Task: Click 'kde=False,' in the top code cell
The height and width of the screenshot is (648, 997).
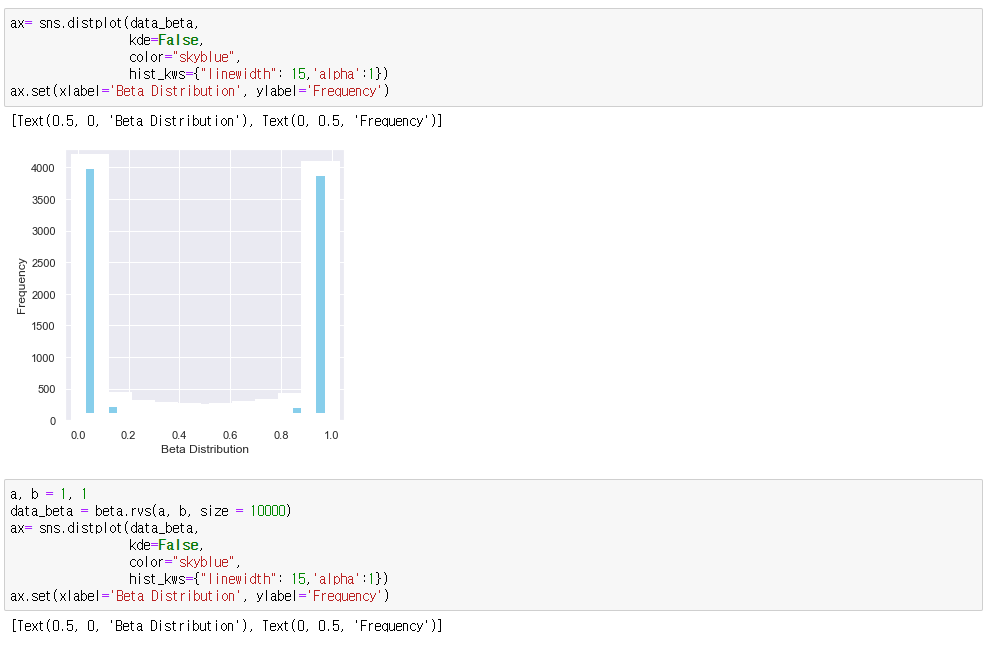Action: click(166, 40)
